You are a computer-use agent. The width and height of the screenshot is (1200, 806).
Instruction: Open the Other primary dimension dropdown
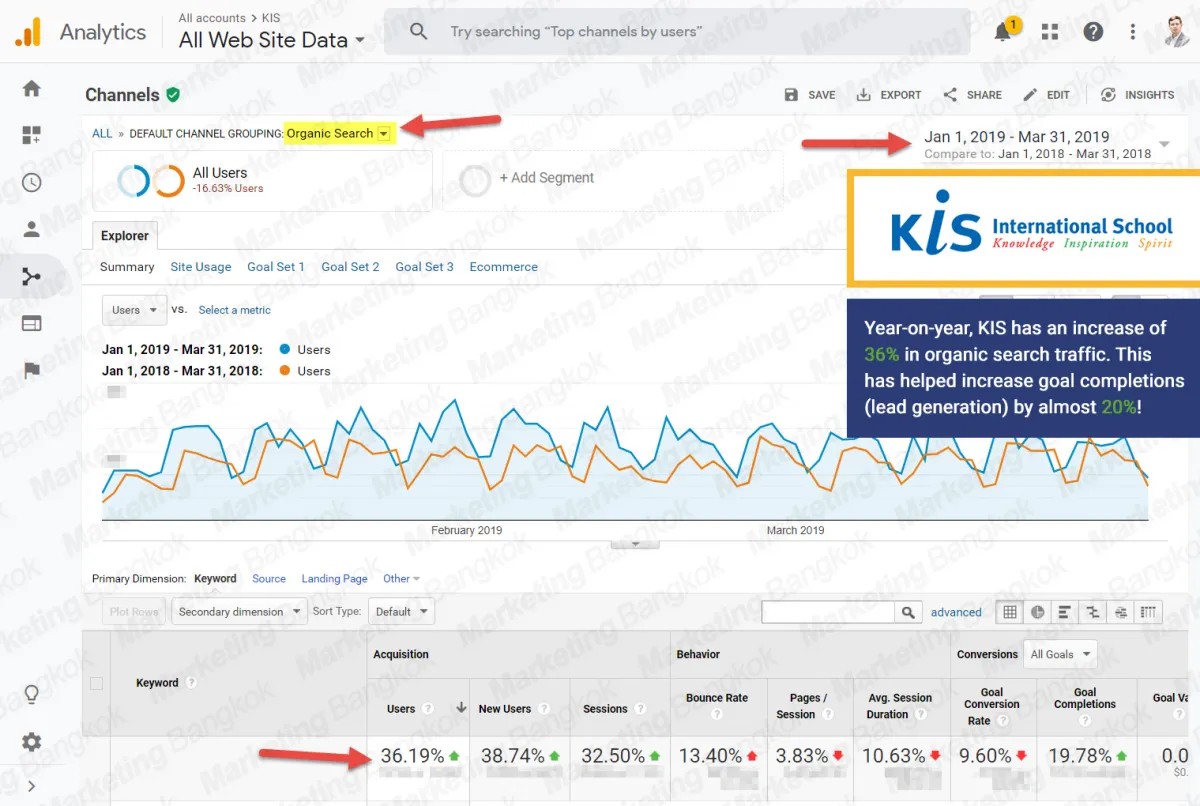tap(401, 578)
